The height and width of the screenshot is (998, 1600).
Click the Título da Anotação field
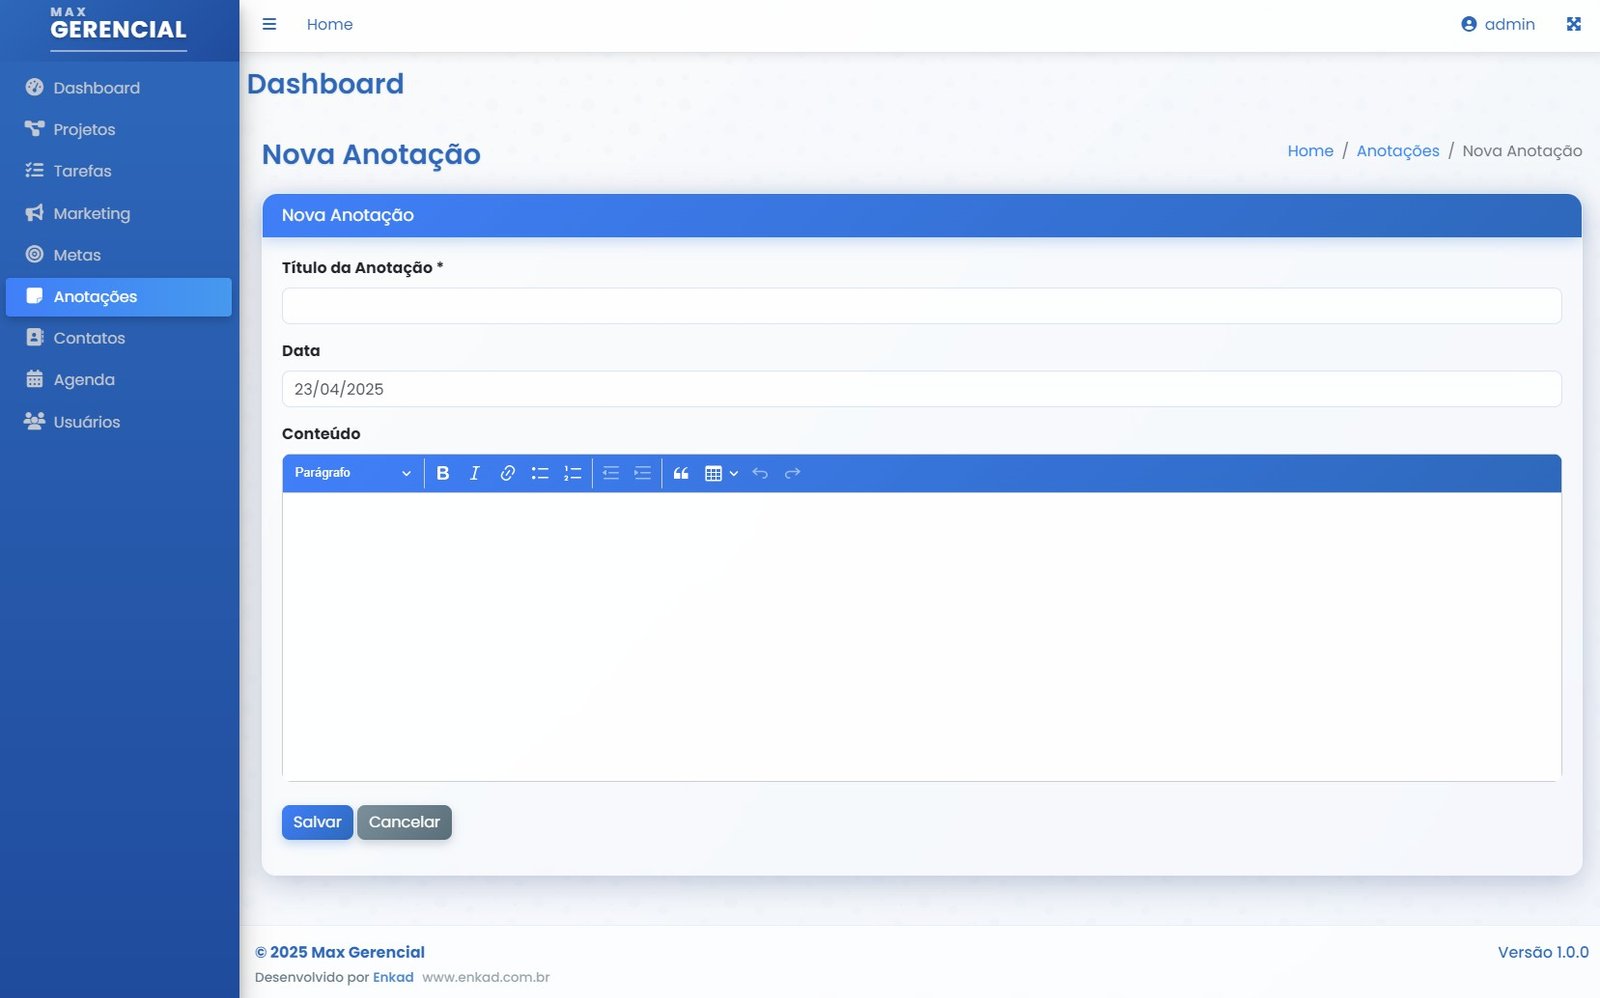point(921,306)
